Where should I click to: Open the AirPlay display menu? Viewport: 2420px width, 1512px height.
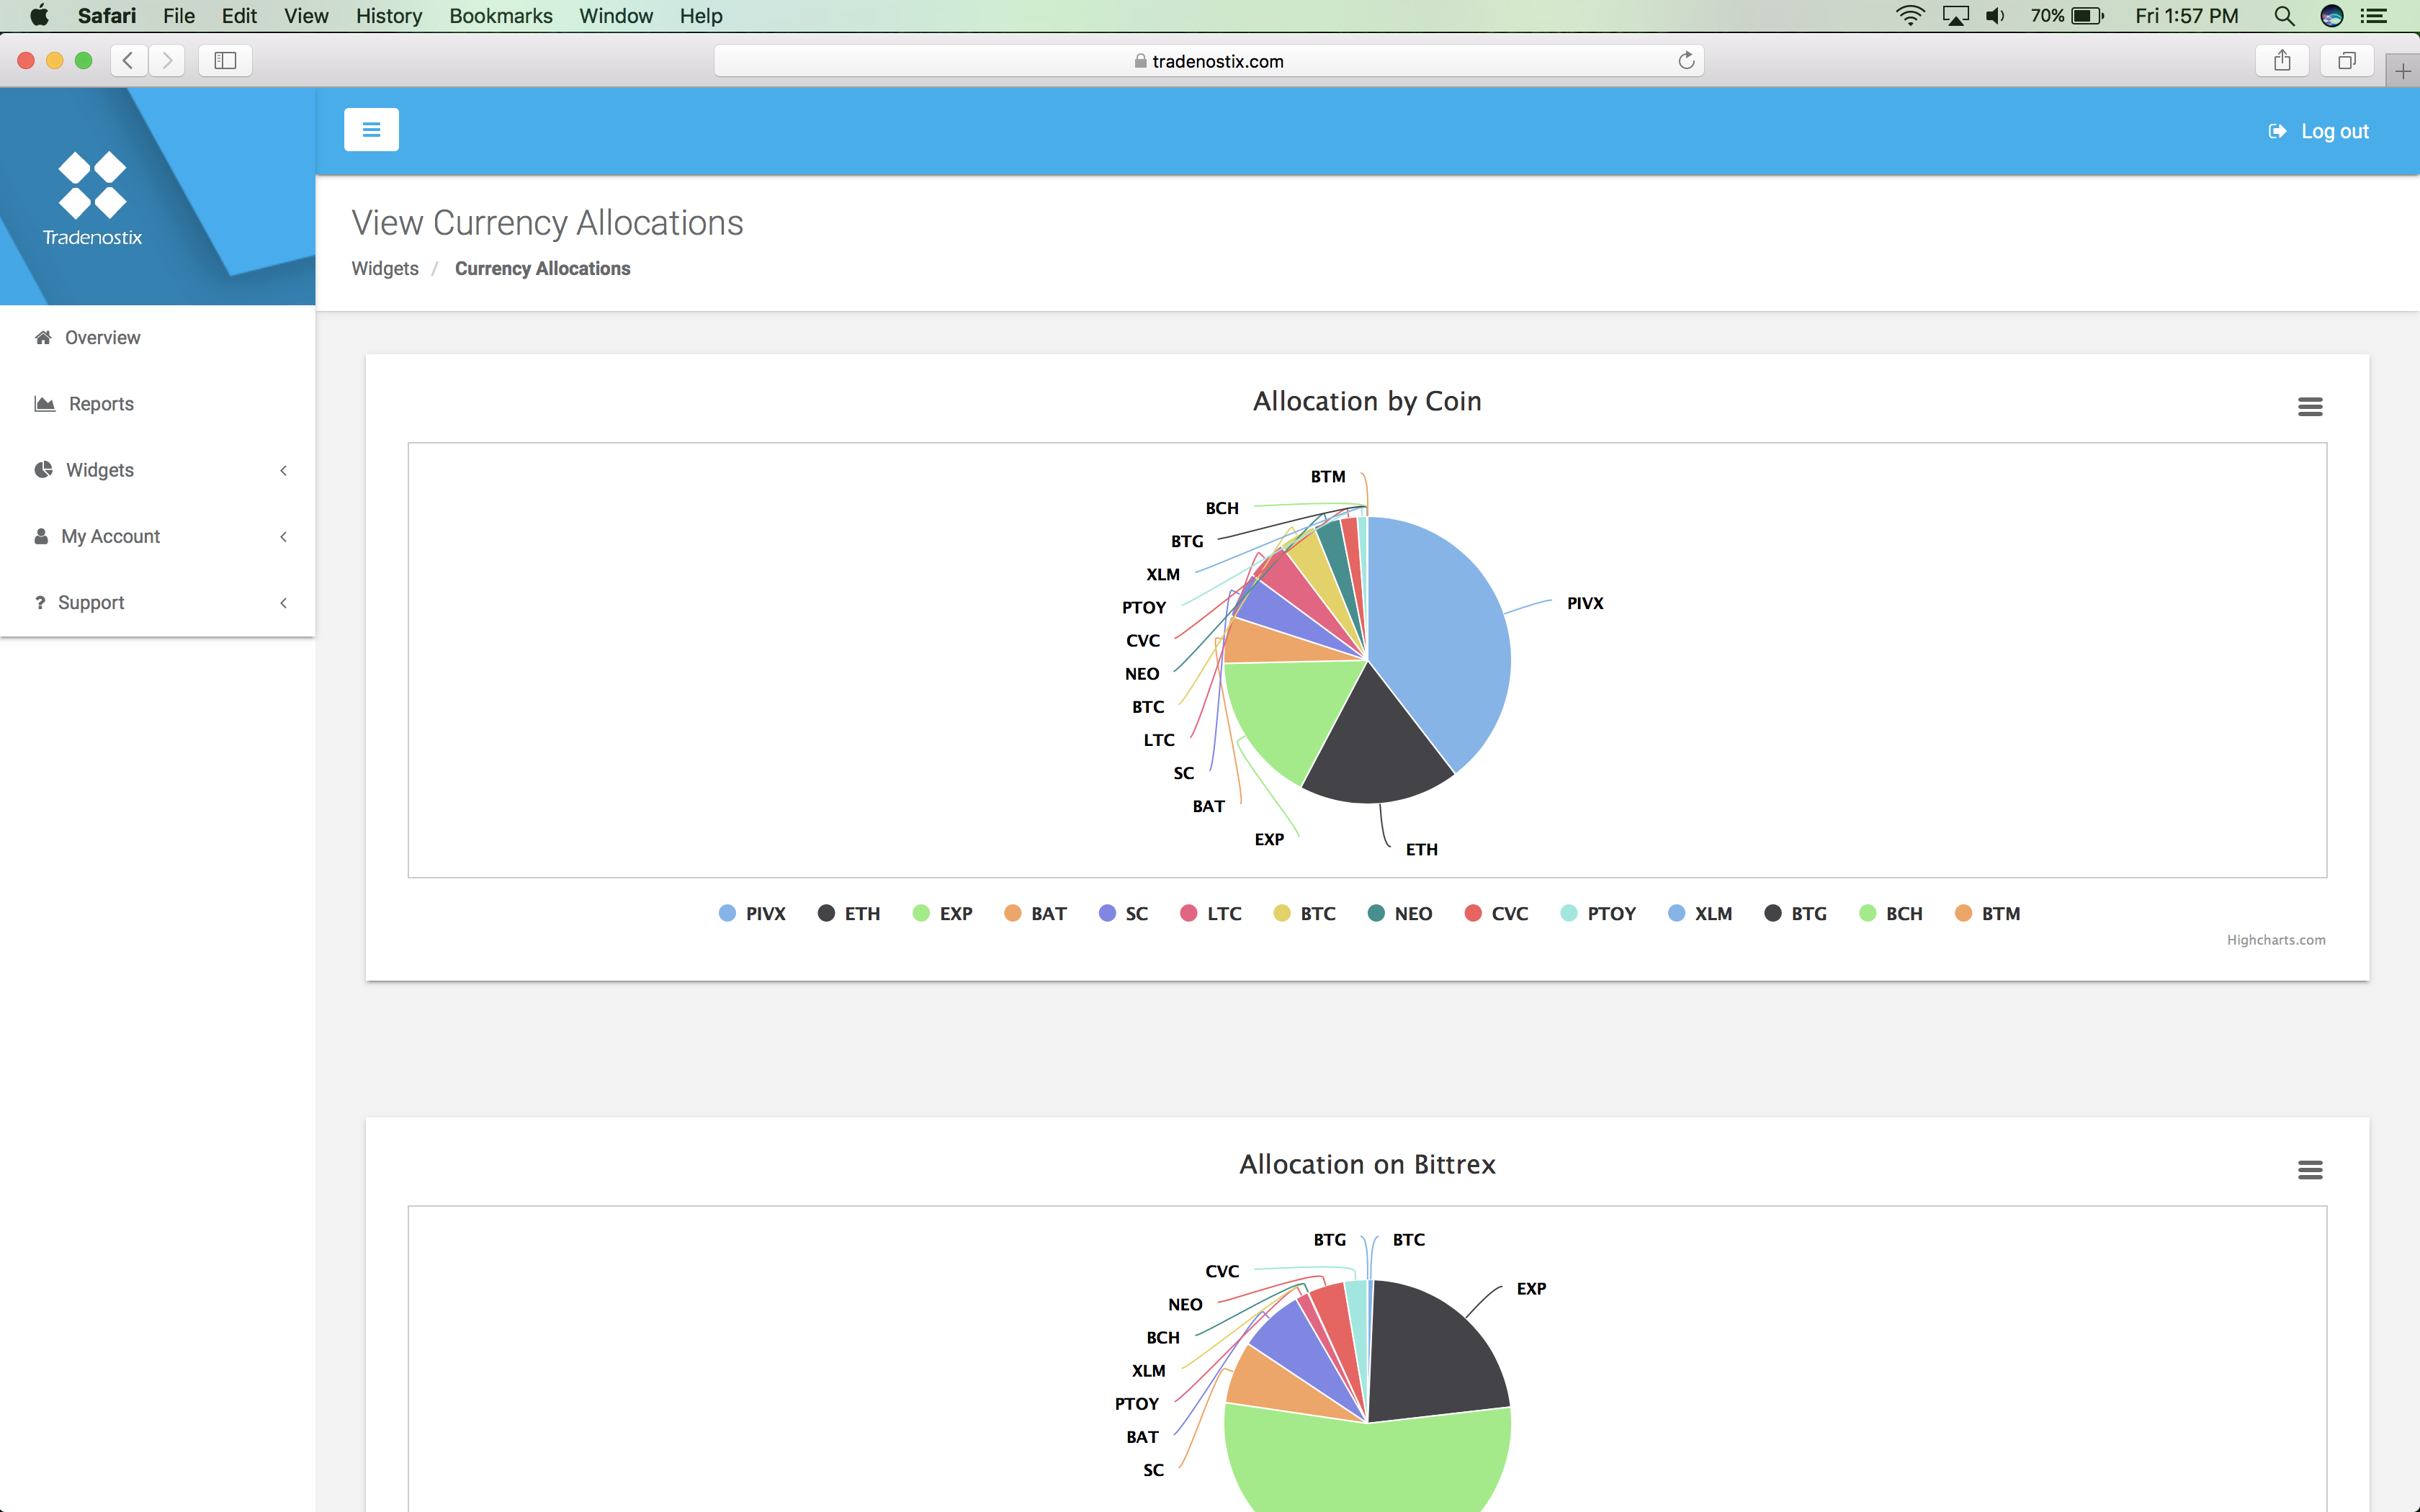click(x=1955, y=16)
